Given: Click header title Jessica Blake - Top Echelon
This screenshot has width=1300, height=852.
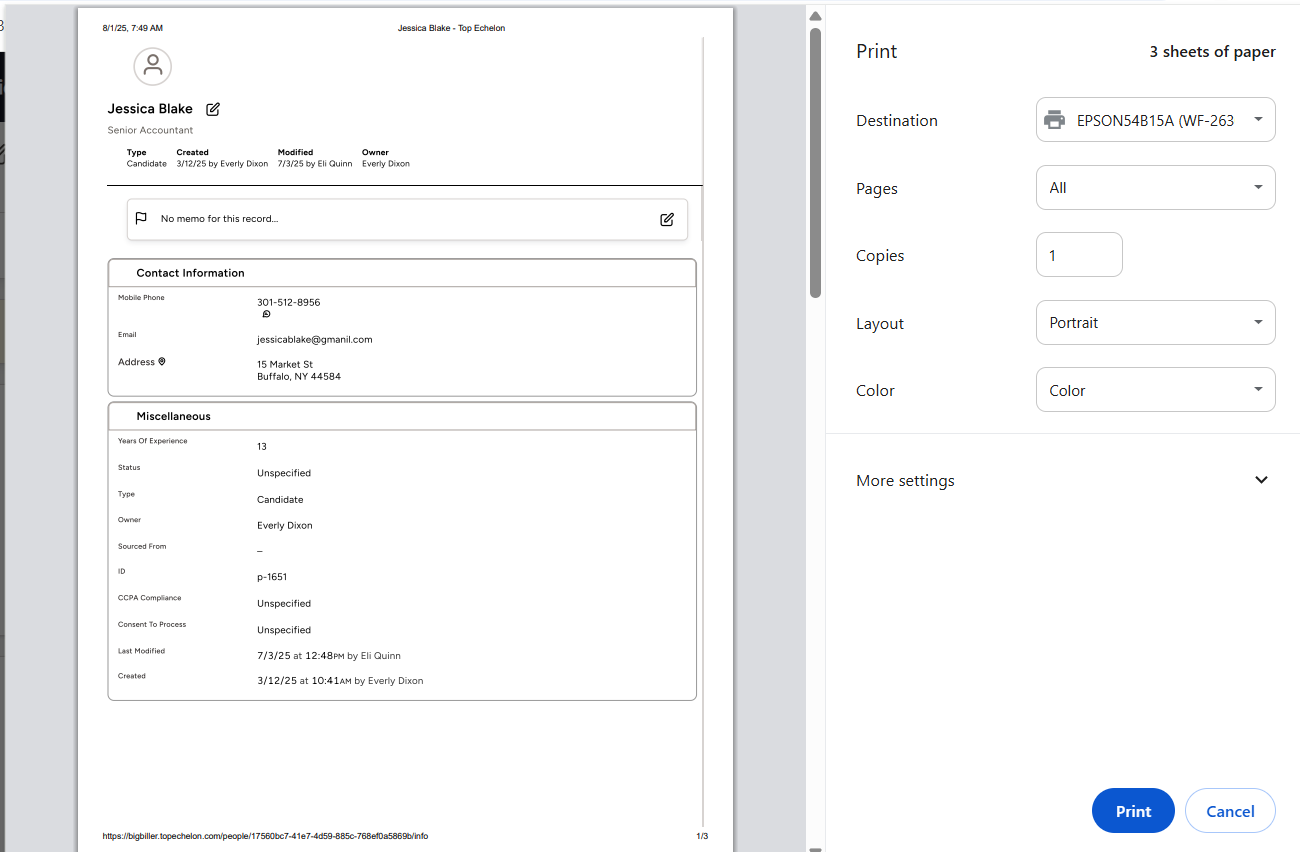Looking at the screenshot, I should coord(451,28).
